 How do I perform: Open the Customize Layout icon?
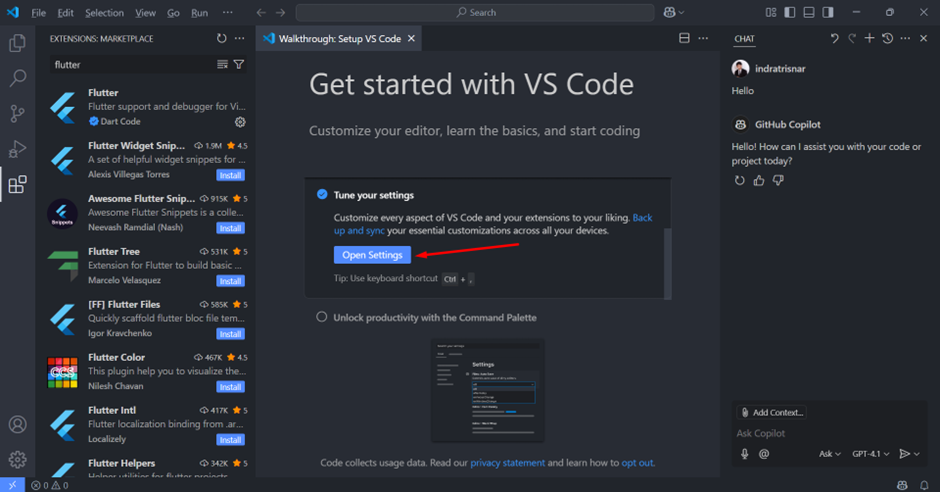click(x=771, y=13)
